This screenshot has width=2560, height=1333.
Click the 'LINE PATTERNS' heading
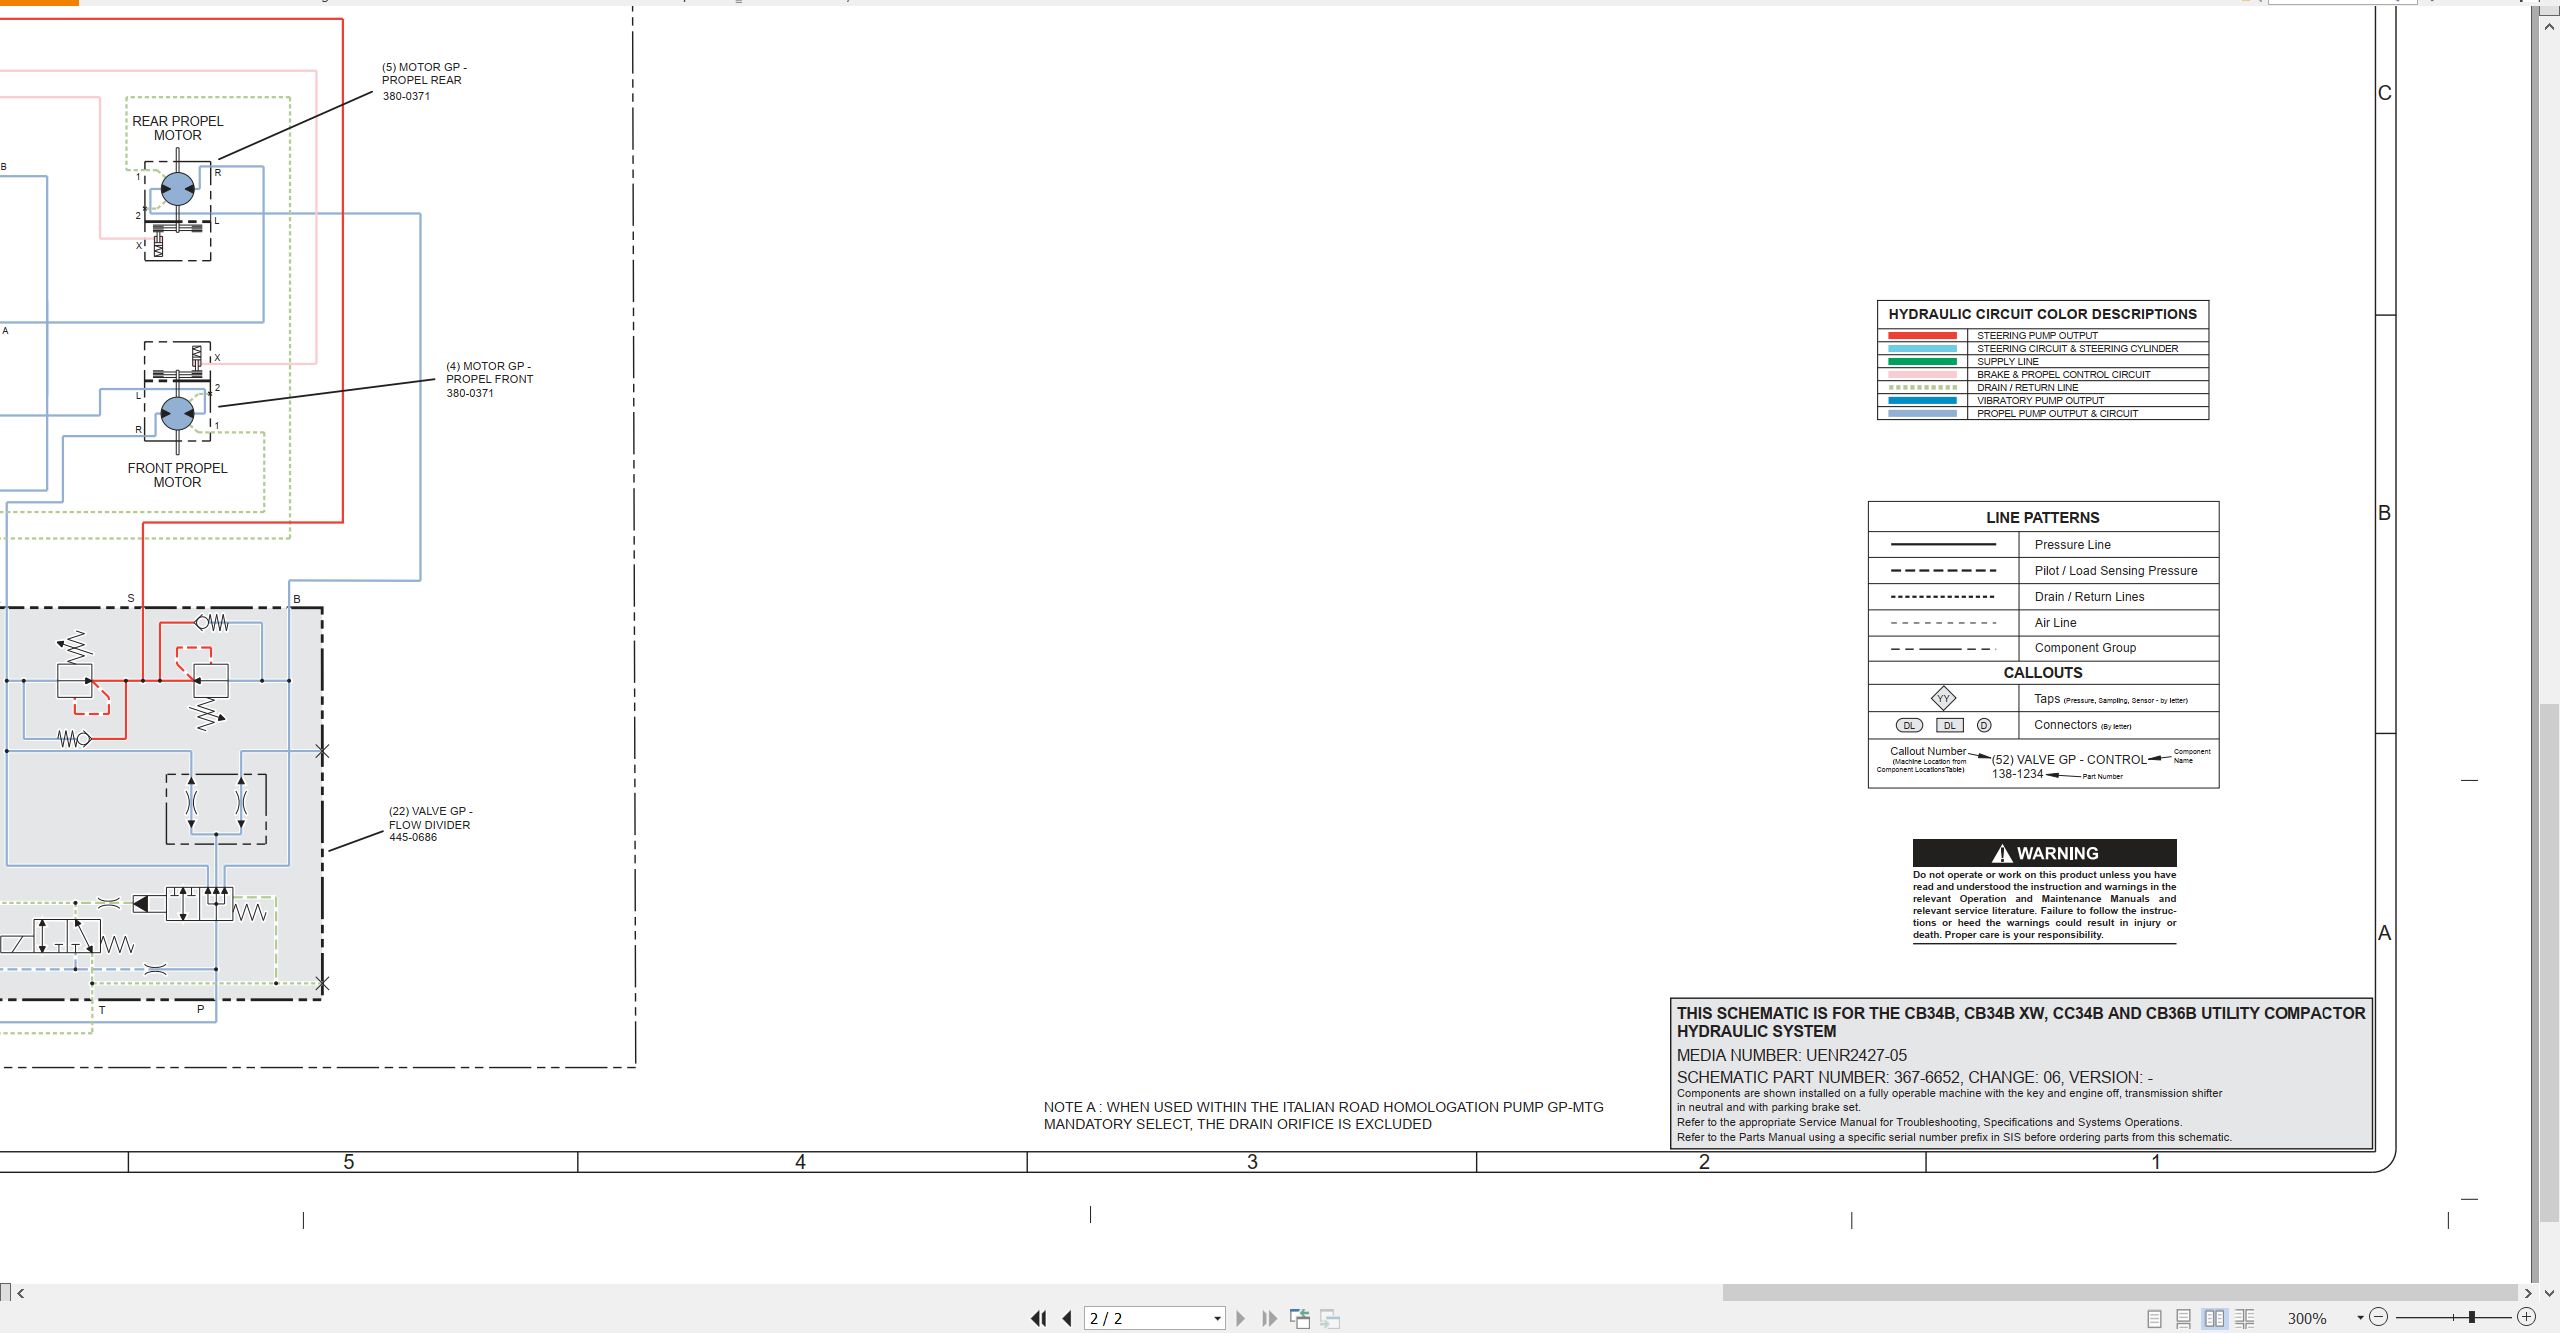click(2043, 518)
